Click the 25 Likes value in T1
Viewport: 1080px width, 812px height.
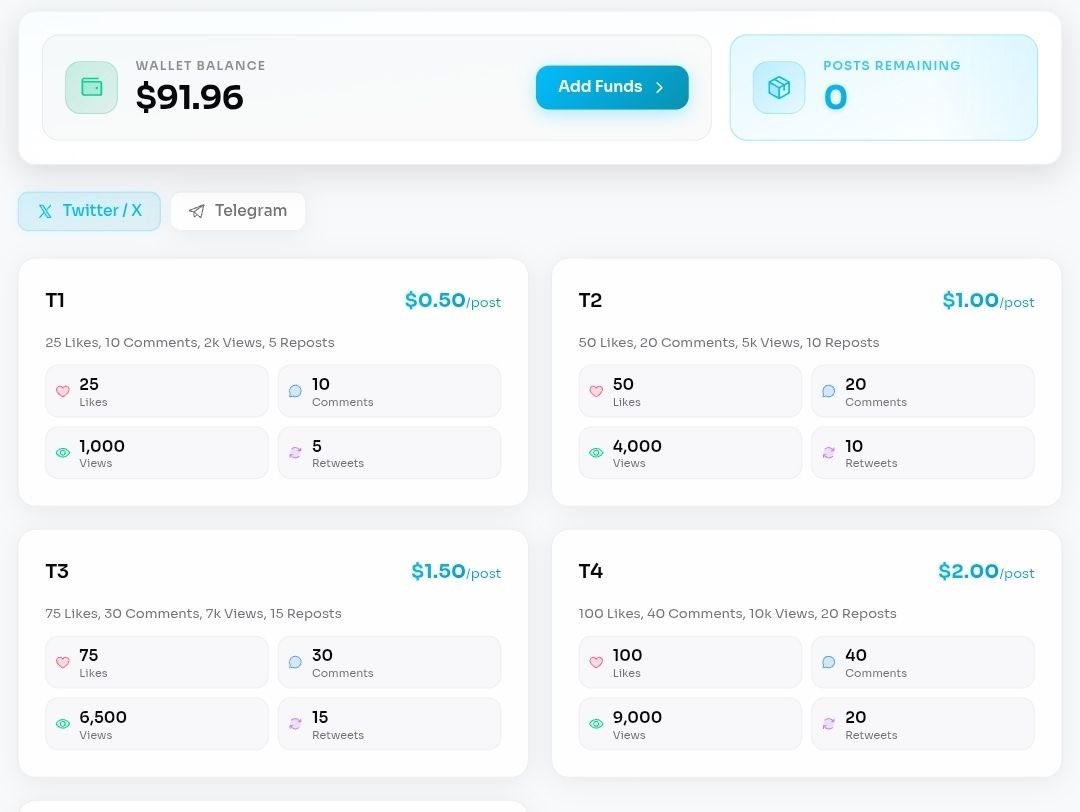[89, 384]
